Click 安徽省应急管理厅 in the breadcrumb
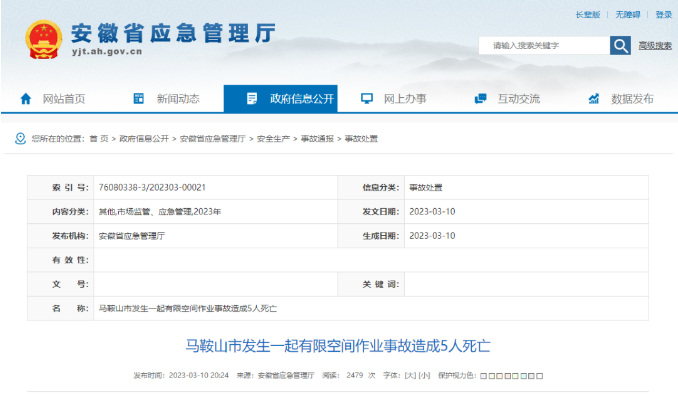Image resolution: width=678 pixels, height=394 pixels. [213, 138]
